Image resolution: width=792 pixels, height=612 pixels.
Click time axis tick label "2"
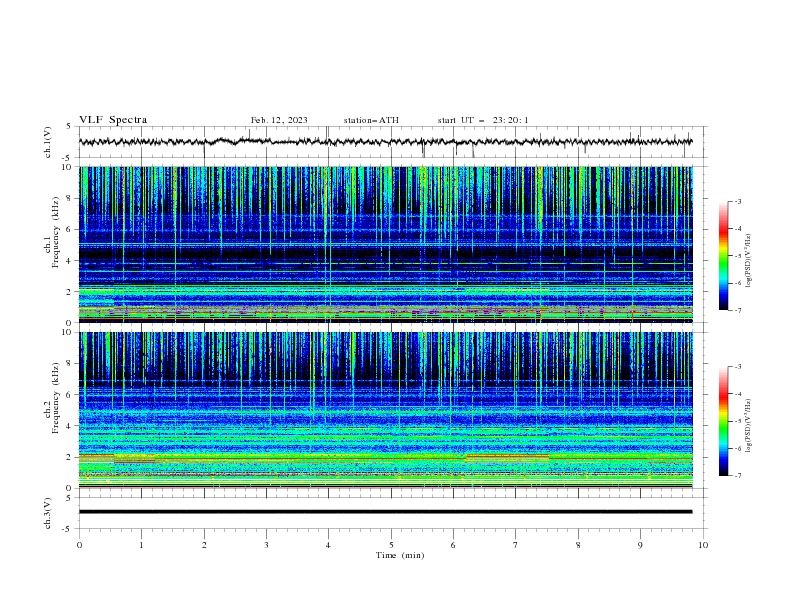(204, 545)
